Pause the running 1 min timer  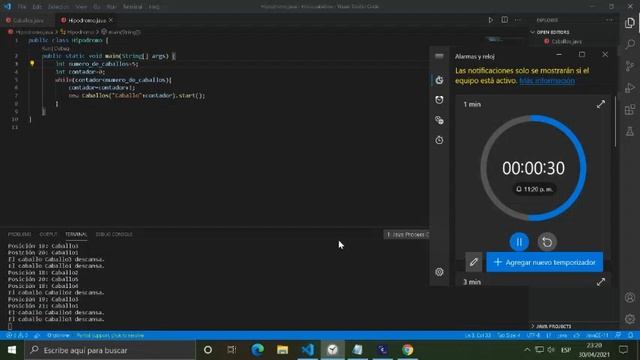tap(519, 242)
